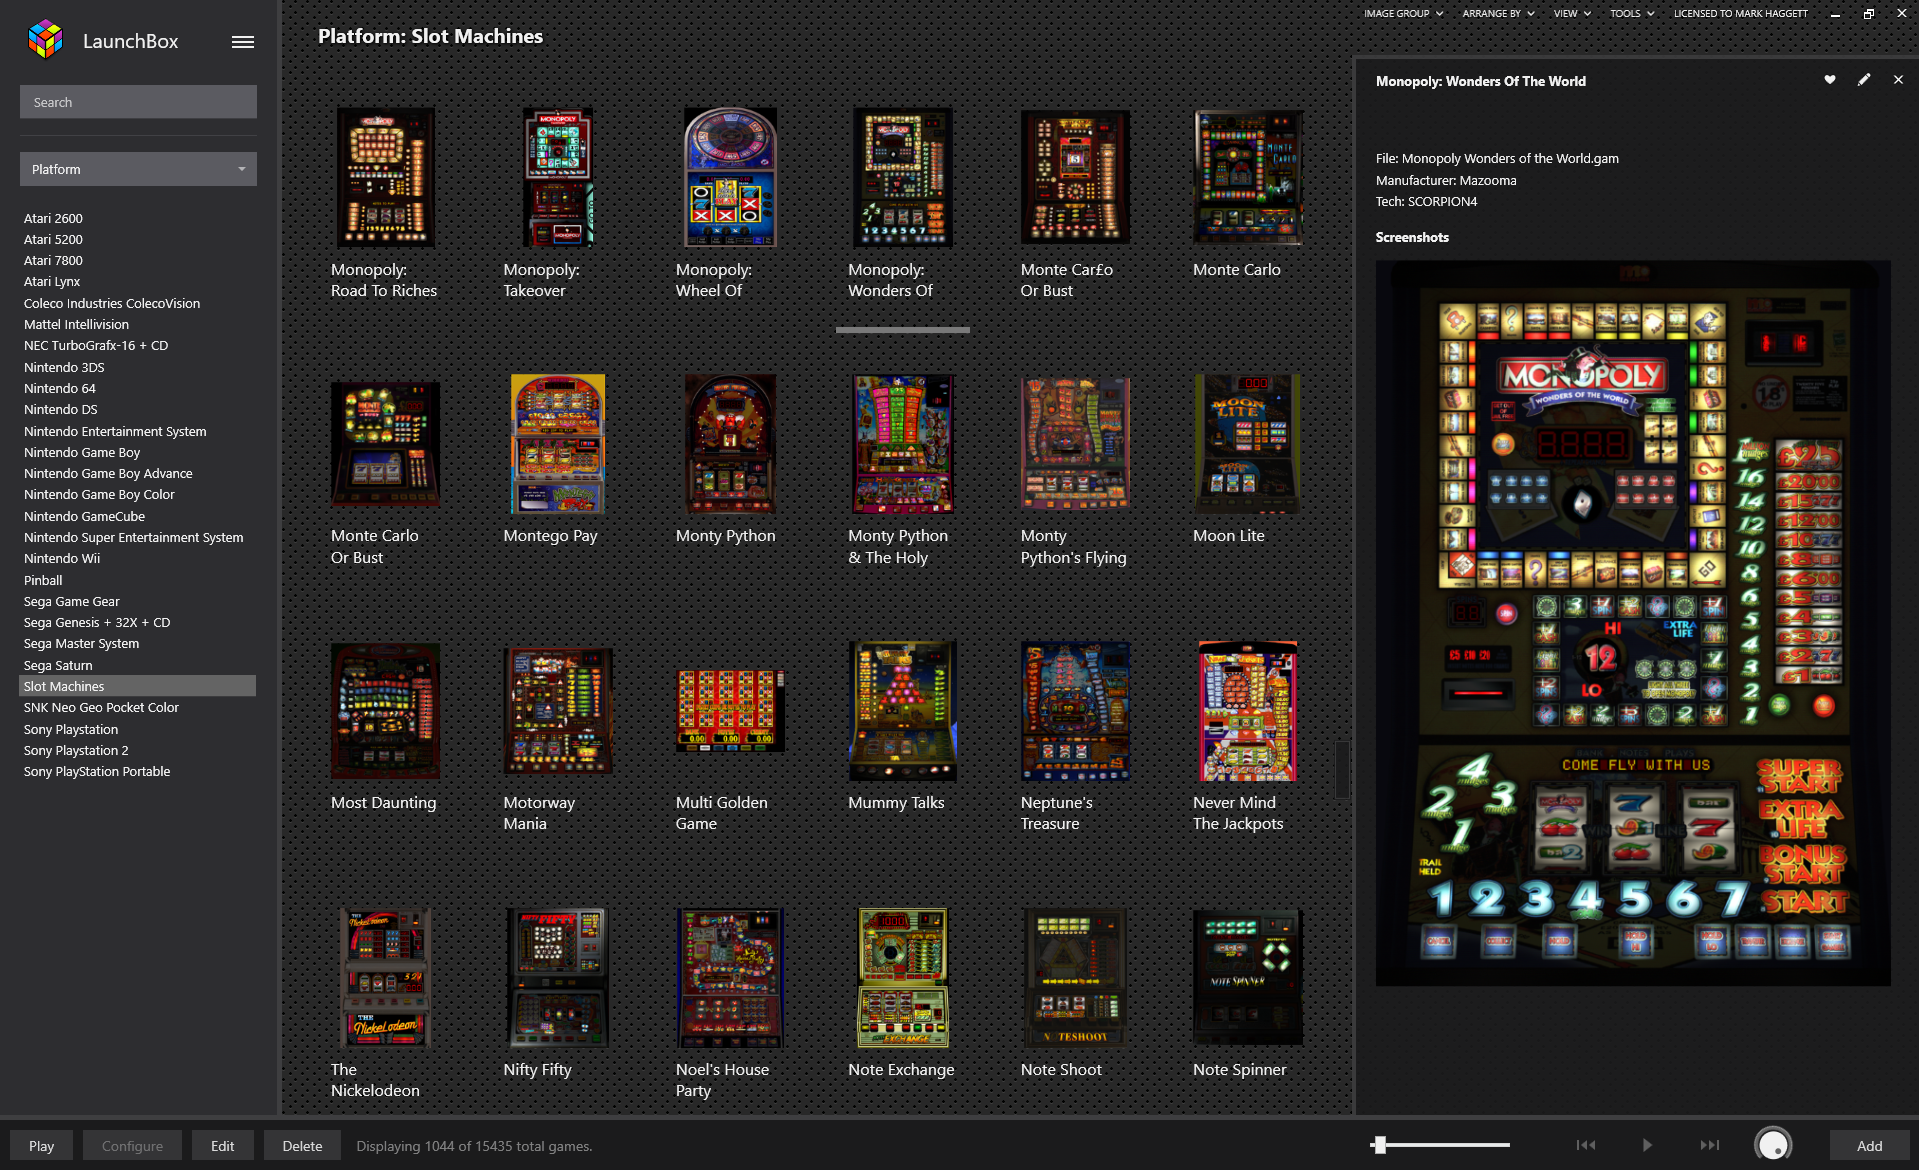The height and width of the screenshot is (1170, 1919).
Task: Select Monopoly: Wonders Of game thumbnail
Action: tap(902, 177)
